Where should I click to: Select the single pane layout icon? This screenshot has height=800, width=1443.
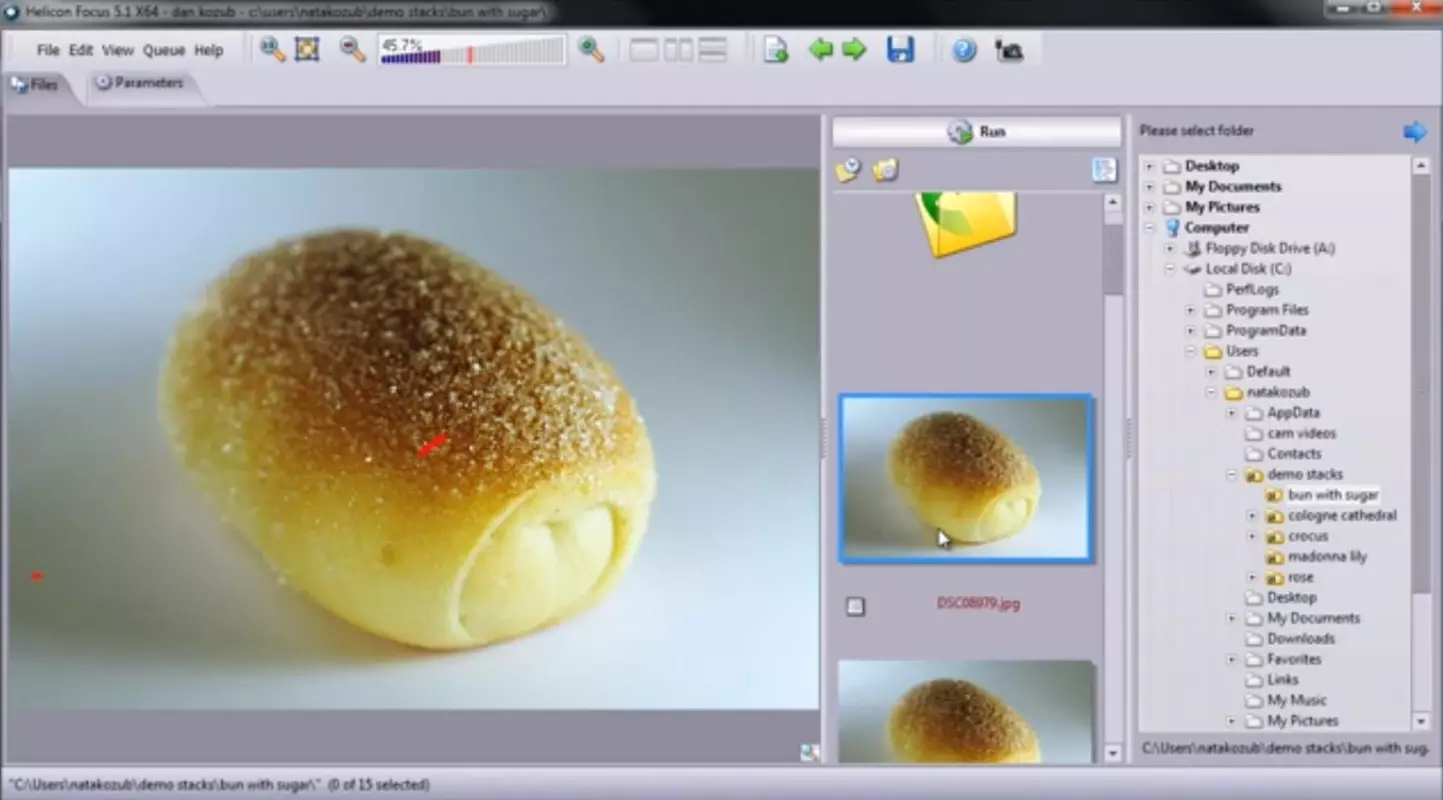coord(644,50)
